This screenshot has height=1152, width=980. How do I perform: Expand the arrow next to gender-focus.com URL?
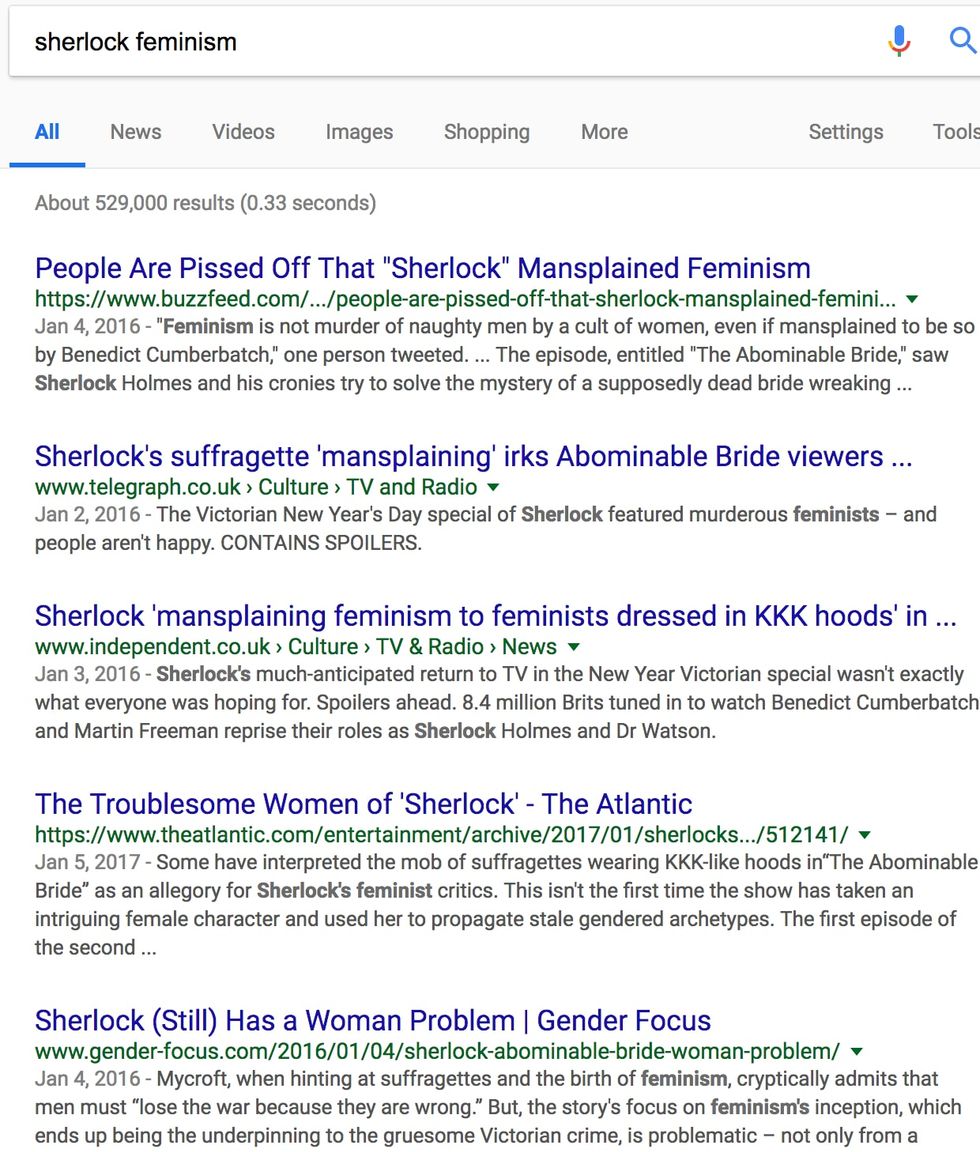coord(857,1052)
